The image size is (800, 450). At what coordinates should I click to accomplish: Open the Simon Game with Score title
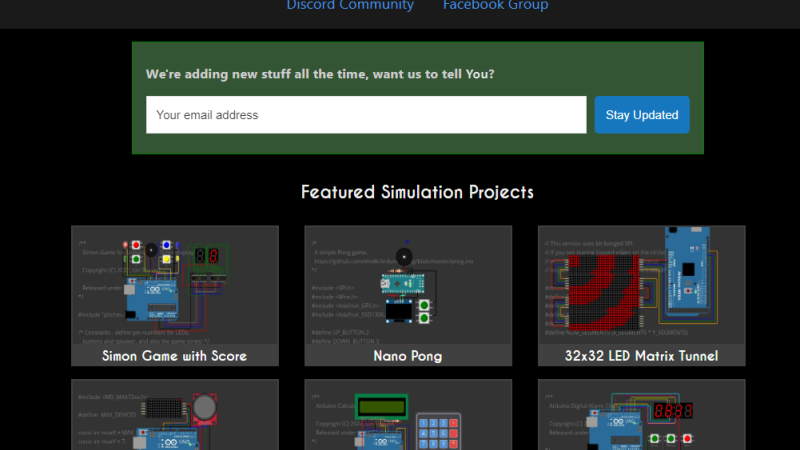(x=175, y=355)
